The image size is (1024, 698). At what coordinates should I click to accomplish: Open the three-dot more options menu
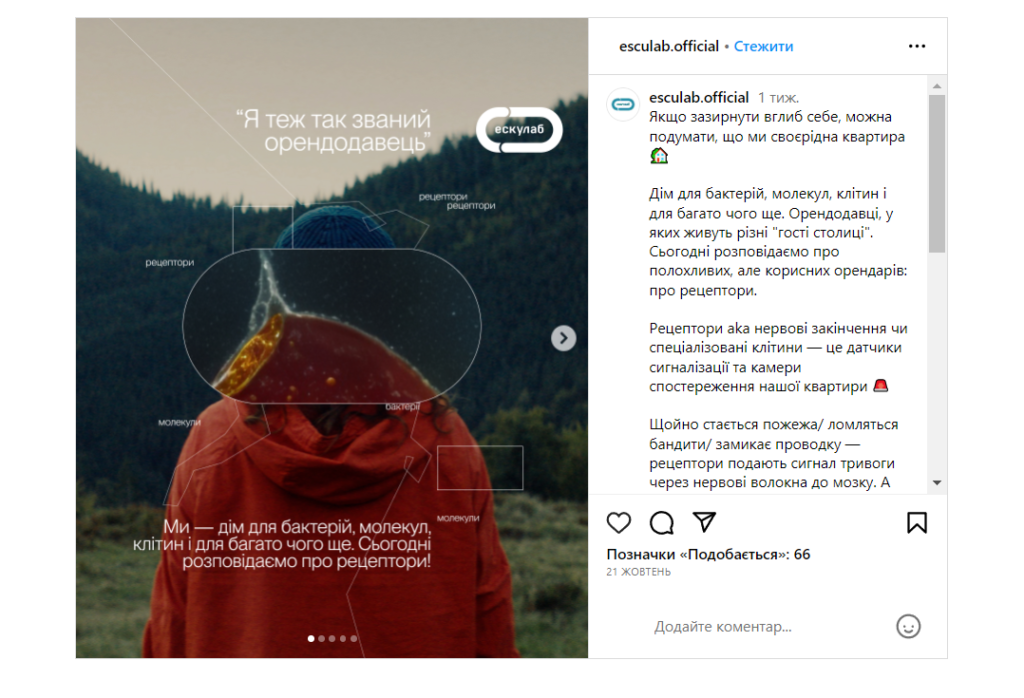point(917,46)
